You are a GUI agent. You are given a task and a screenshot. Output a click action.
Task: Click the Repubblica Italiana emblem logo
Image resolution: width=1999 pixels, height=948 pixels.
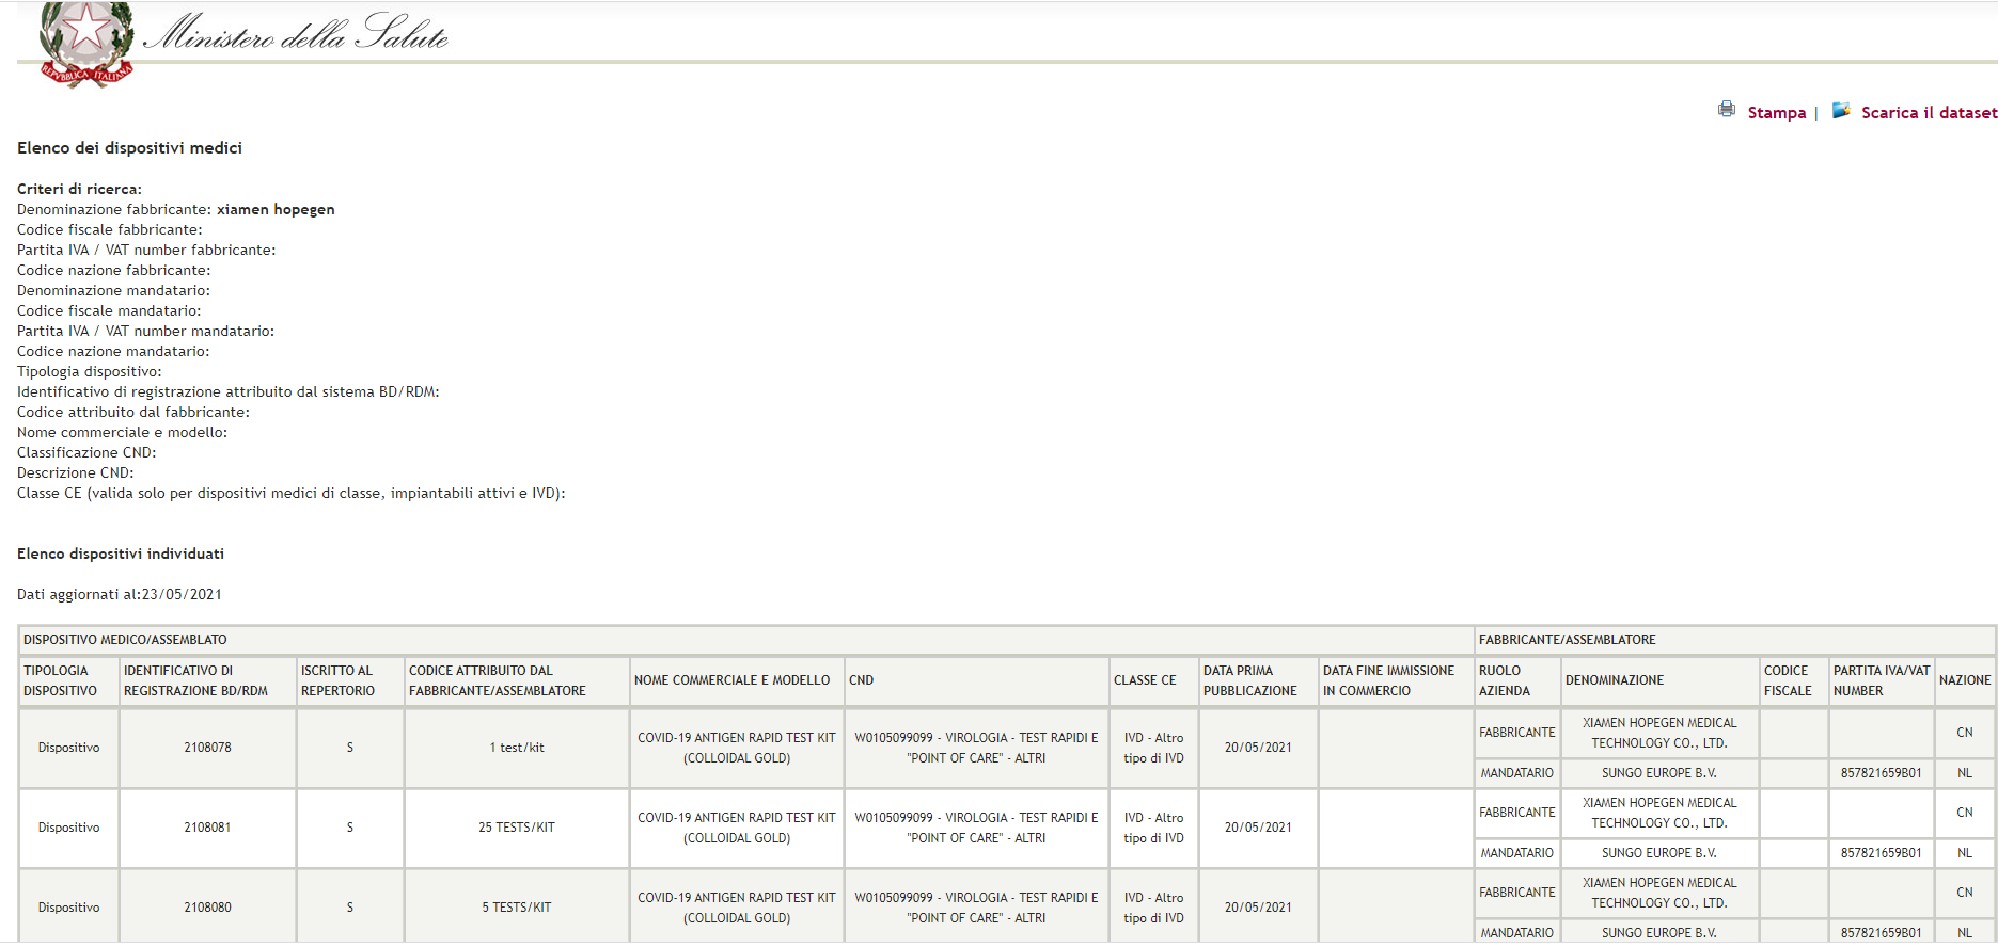point(86,44)
